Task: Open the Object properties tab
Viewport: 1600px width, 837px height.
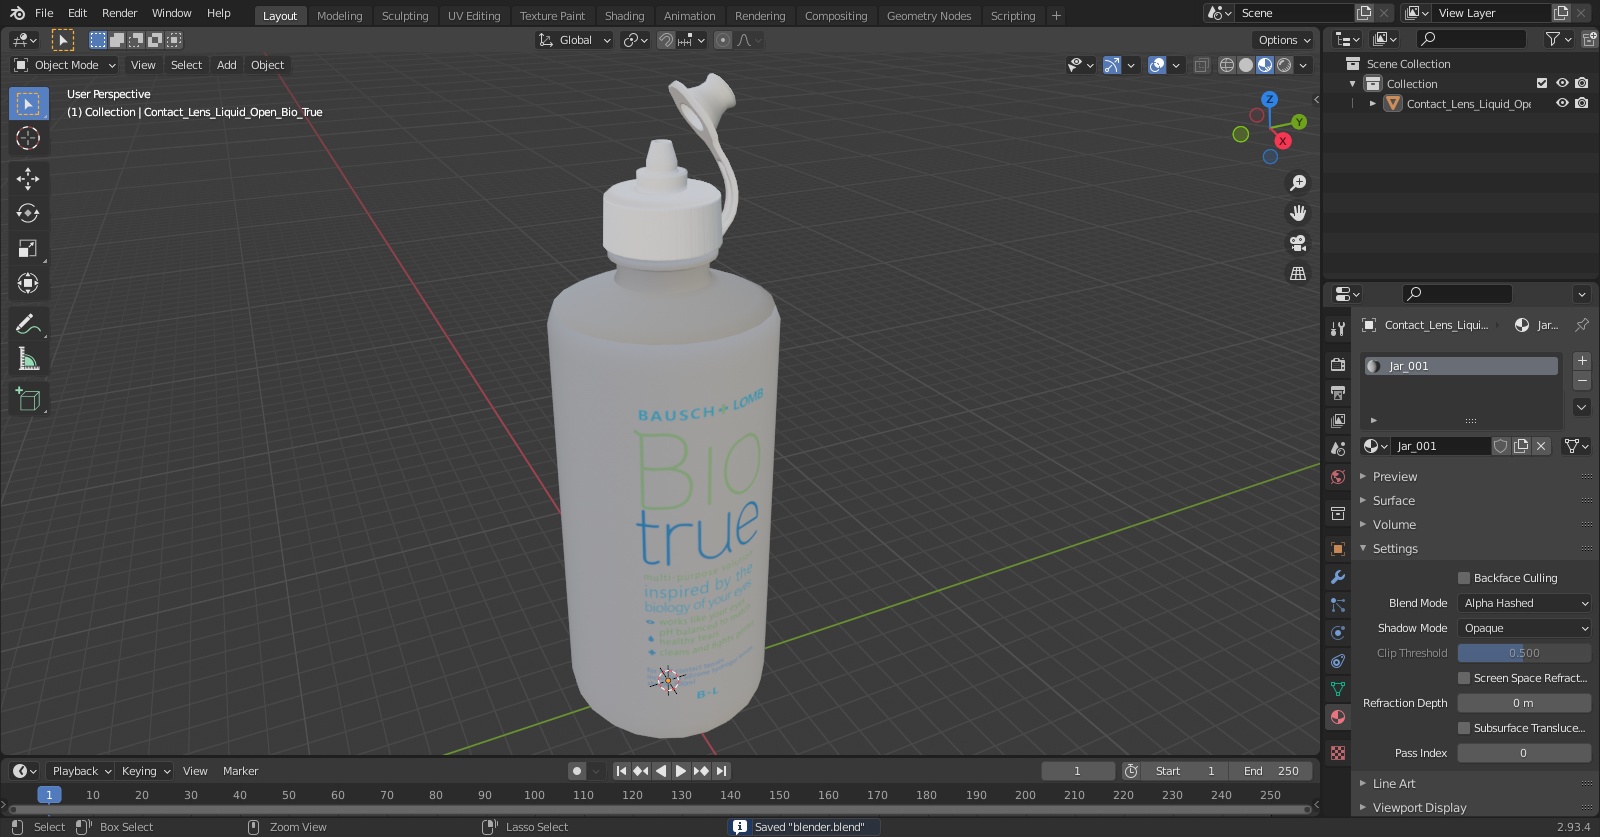Action: pyautogui.click(x=1338, y=549)
